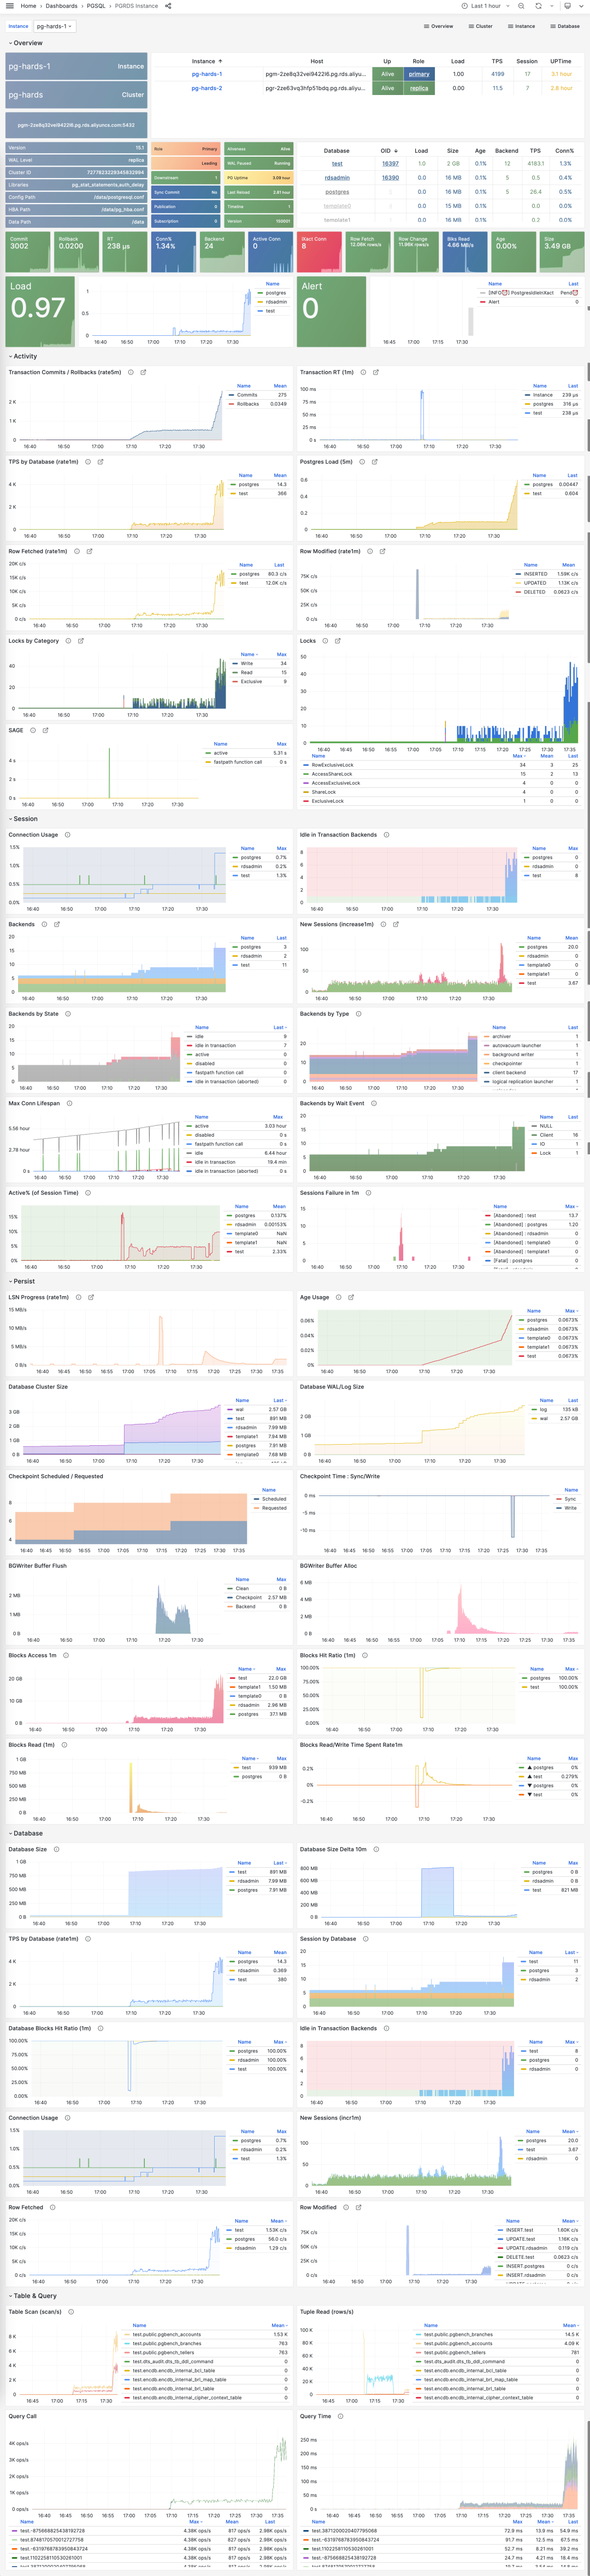Click info icon of first Connection Usage panel

tap(68, 835)
